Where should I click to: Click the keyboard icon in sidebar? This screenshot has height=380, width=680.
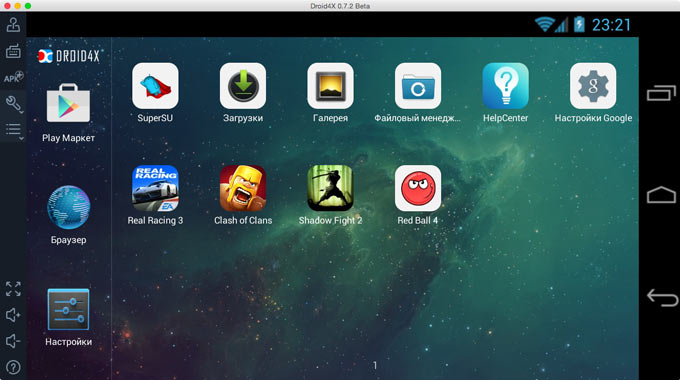point(13,51)
